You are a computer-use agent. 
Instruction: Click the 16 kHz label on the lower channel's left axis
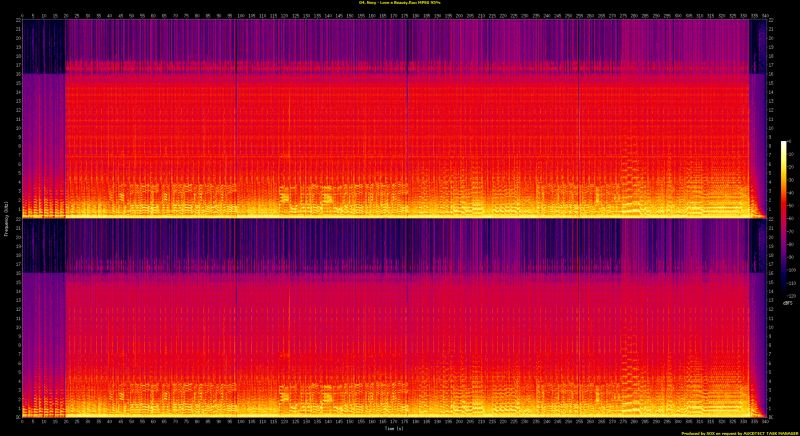point(14,273)
